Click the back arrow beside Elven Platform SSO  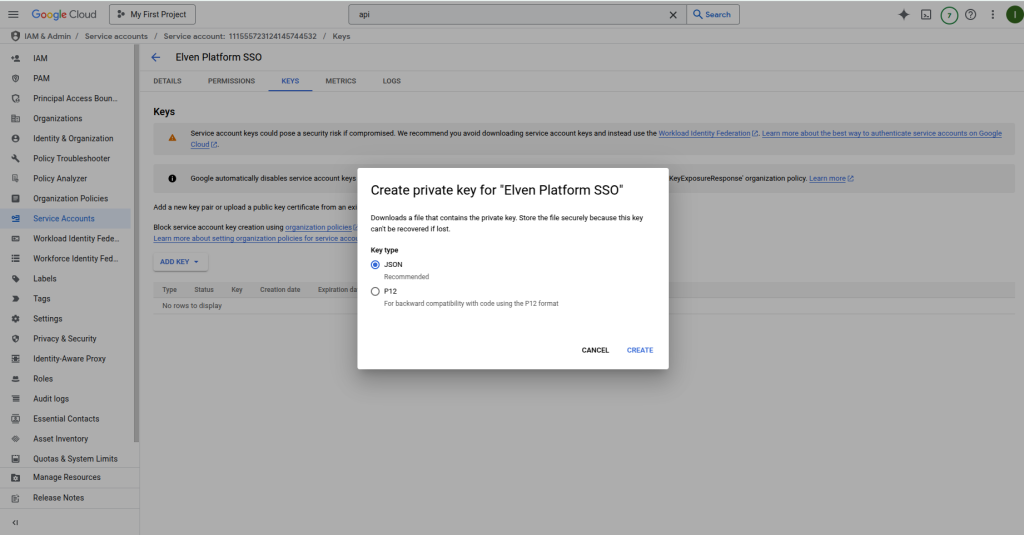coord(156,57)
